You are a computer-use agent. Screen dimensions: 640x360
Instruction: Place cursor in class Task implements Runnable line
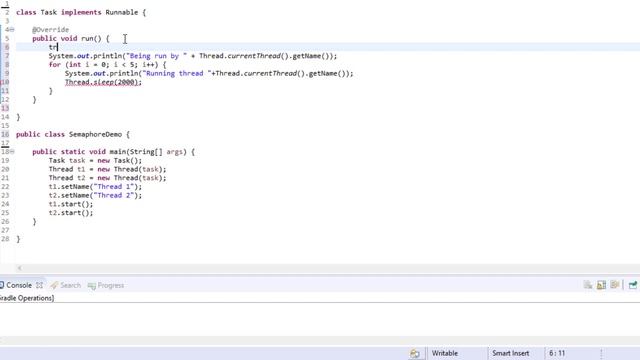click(81, 12)
